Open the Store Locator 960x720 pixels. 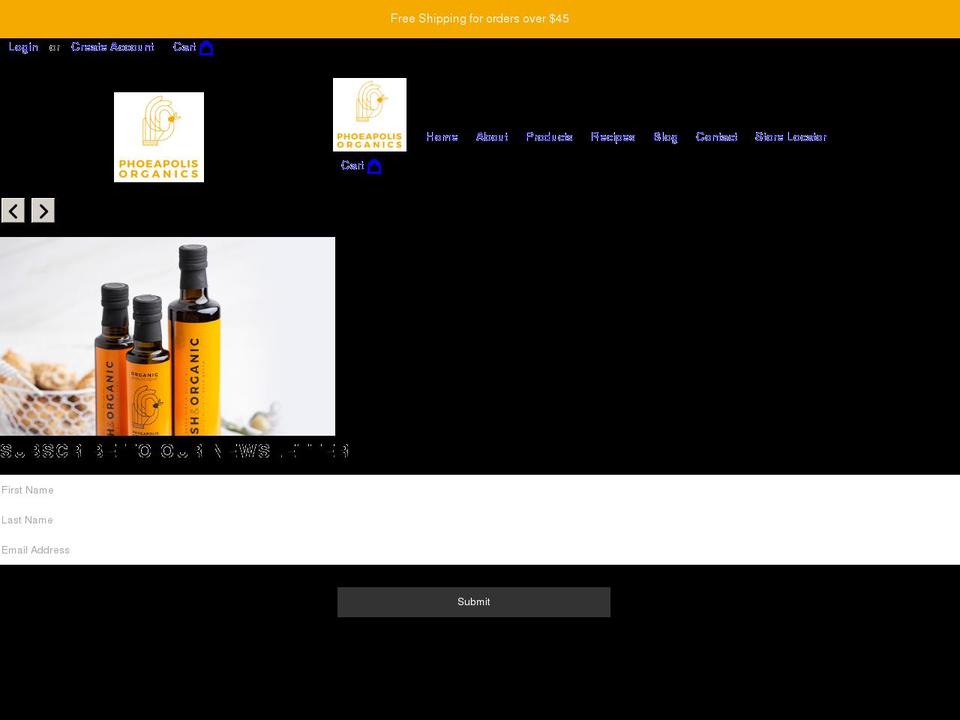[x=791, y=137]
